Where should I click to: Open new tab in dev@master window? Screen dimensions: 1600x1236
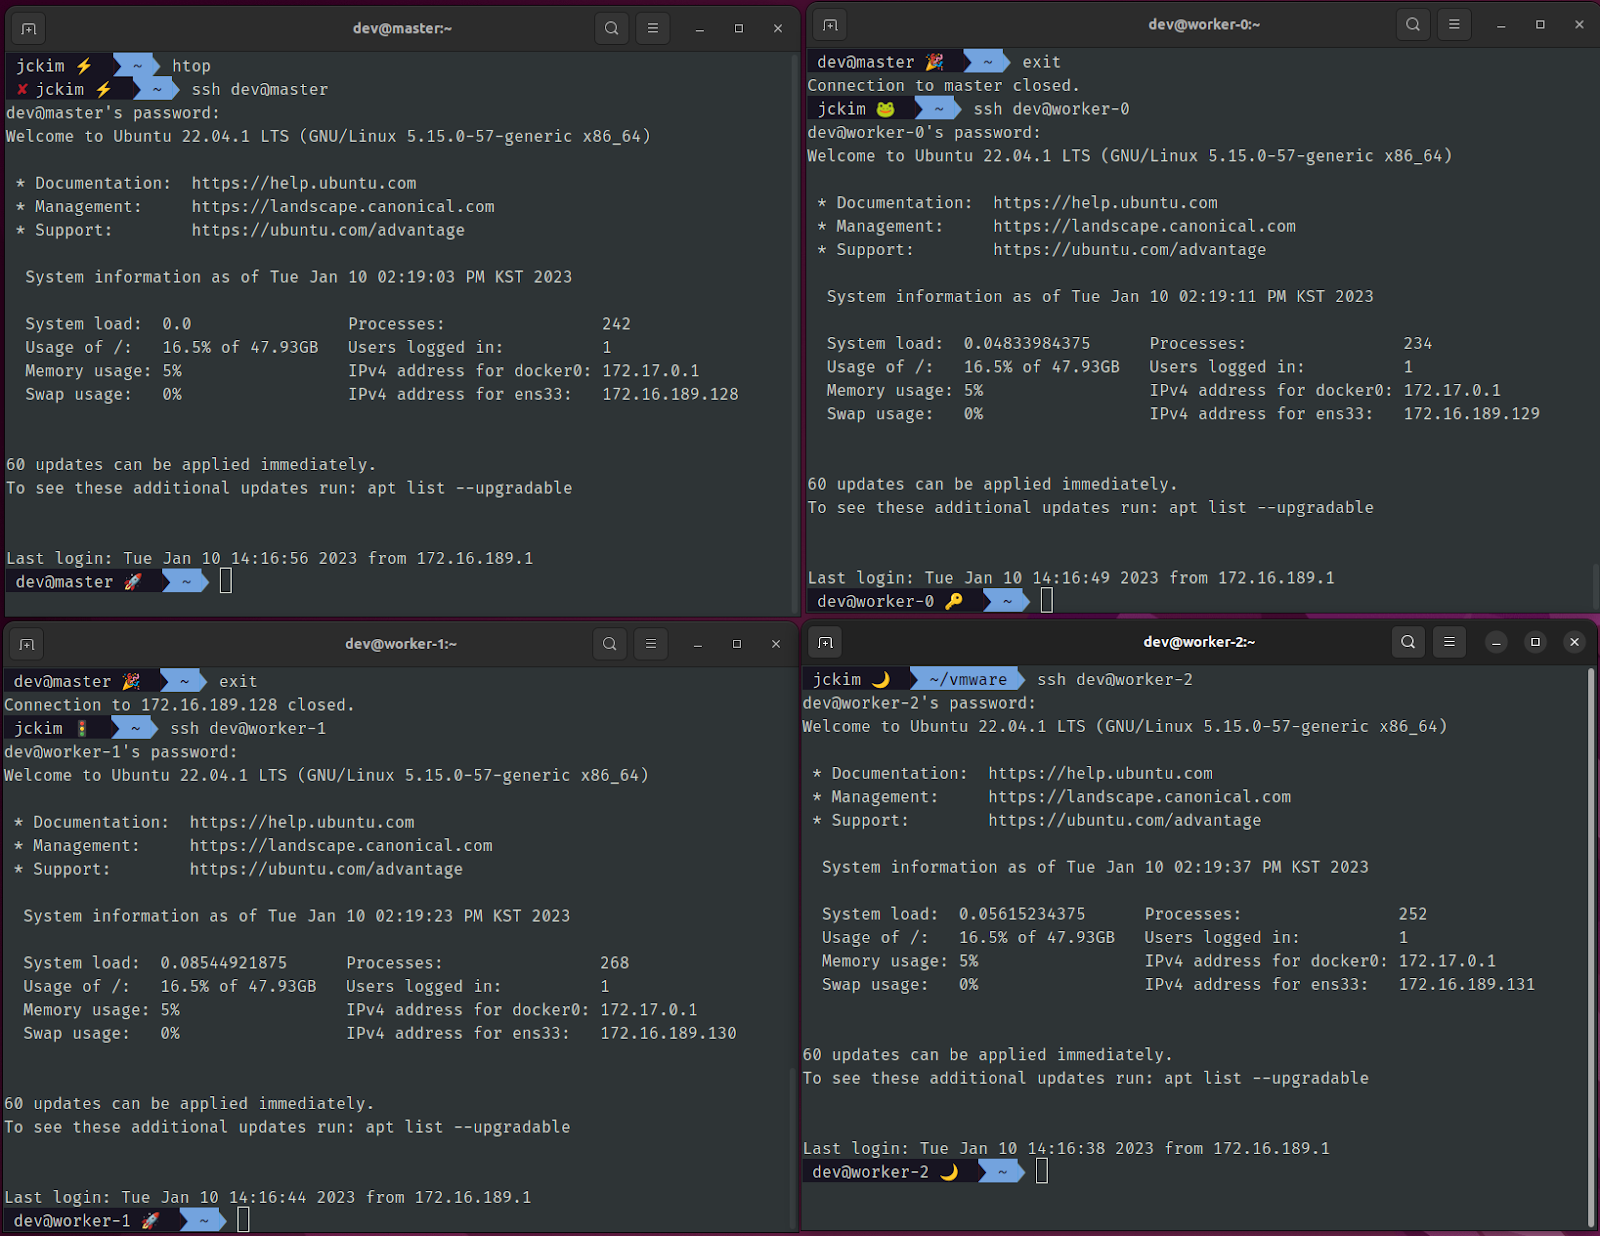click(x=29, y=29)
